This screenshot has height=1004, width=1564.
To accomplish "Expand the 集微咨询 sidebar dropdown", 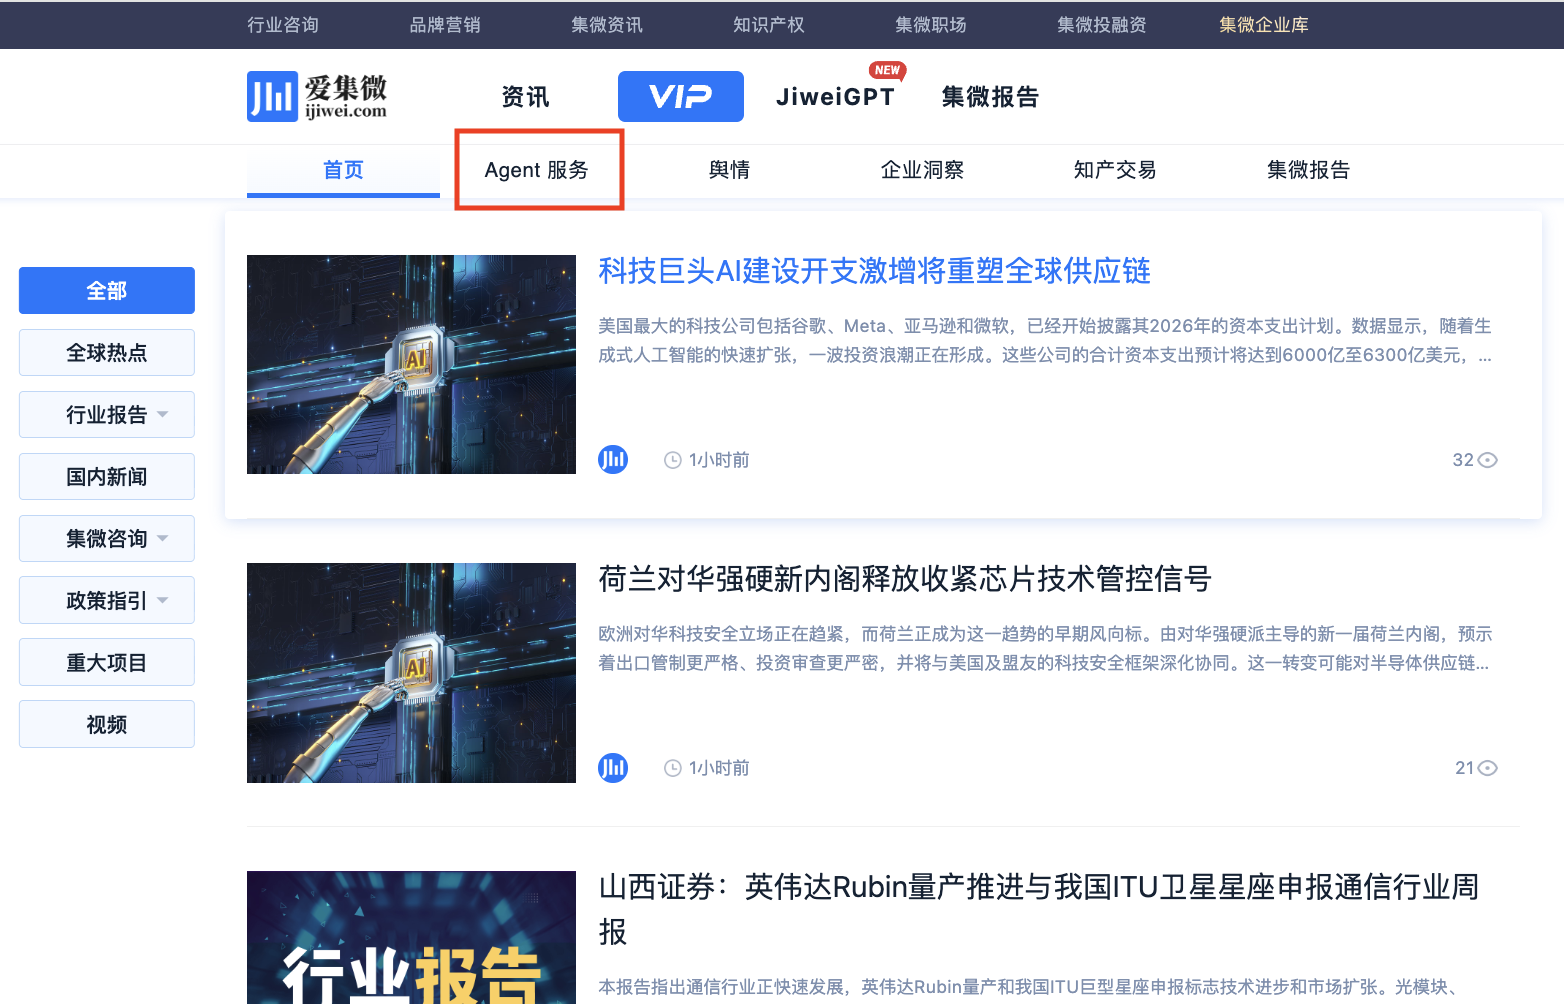I will (x=163, y=538).
